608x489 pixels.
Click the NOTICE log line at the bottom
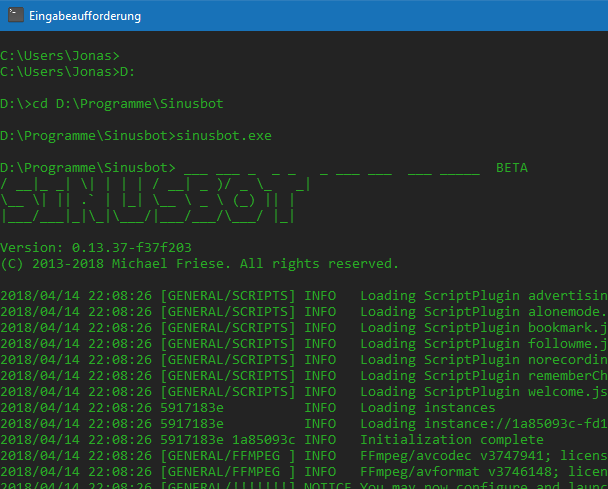[x=304, y=485]
